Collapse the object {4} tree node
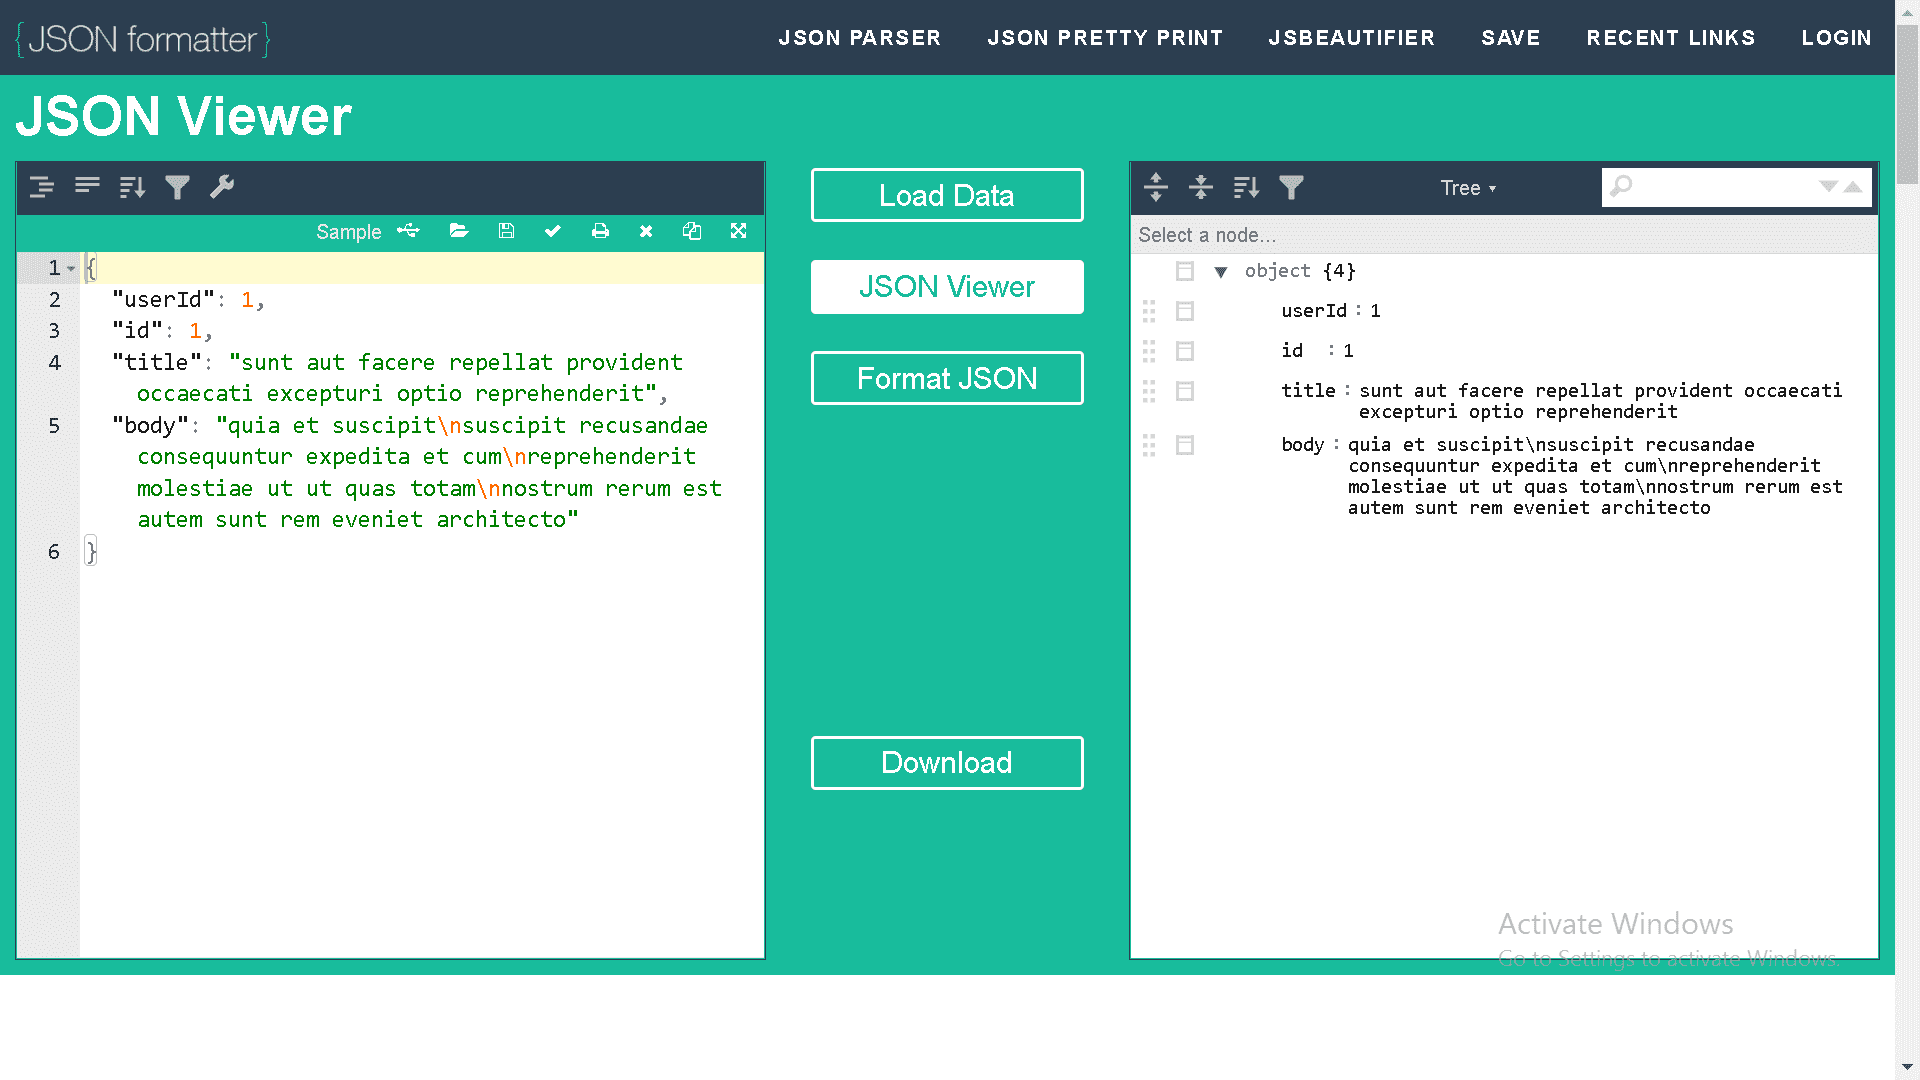Viewport: 1920px width, 1080px height. 1221,272
